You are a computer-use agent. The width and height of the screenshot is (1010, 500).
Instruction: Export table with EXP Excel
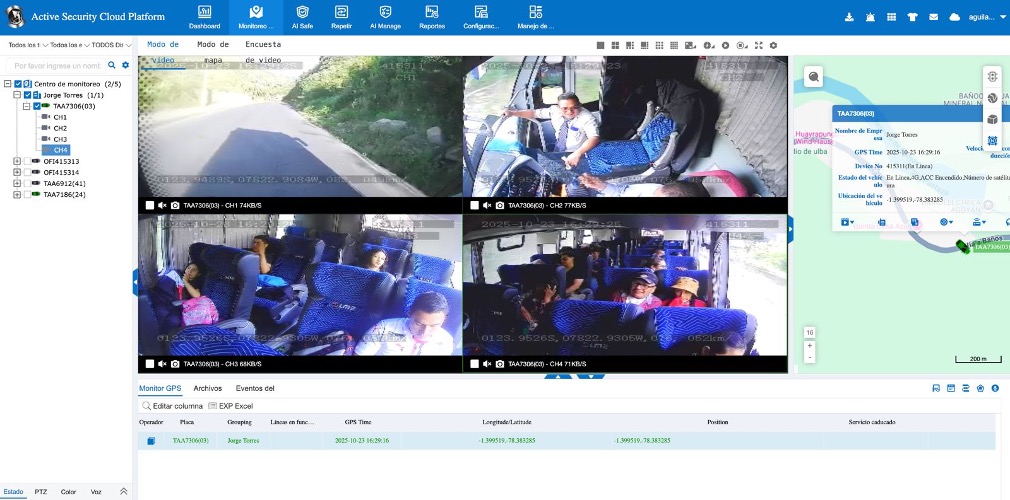pos(231,406)
